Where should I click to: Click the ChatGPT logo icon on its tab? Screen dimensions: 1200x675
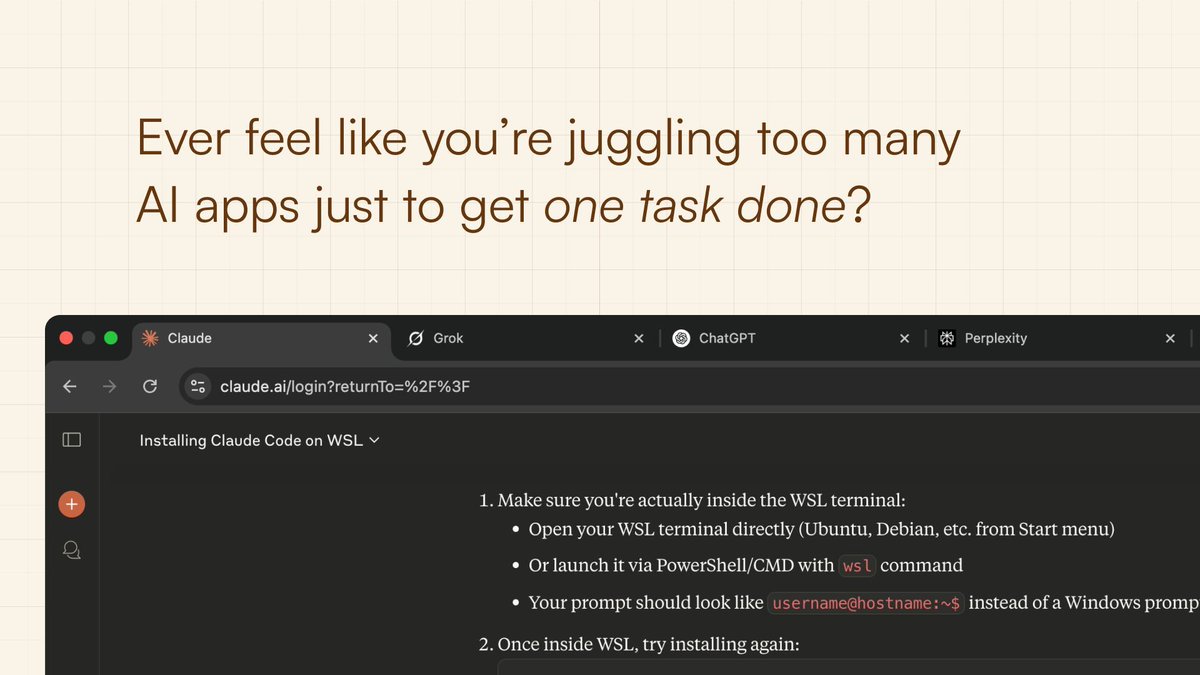coord(681,338)
